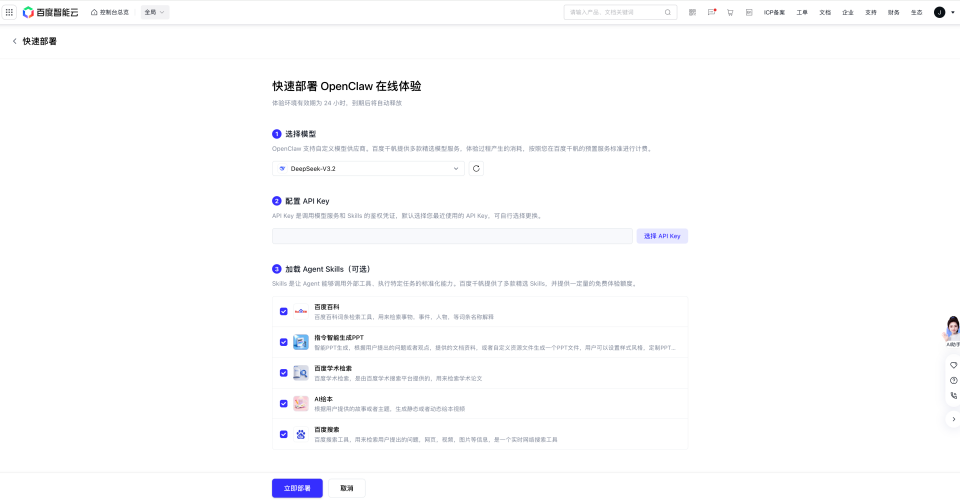This screenshot has width=960, height=500.
Task: Click the 百度学术检索 skill icon
Action: point(301,373)
